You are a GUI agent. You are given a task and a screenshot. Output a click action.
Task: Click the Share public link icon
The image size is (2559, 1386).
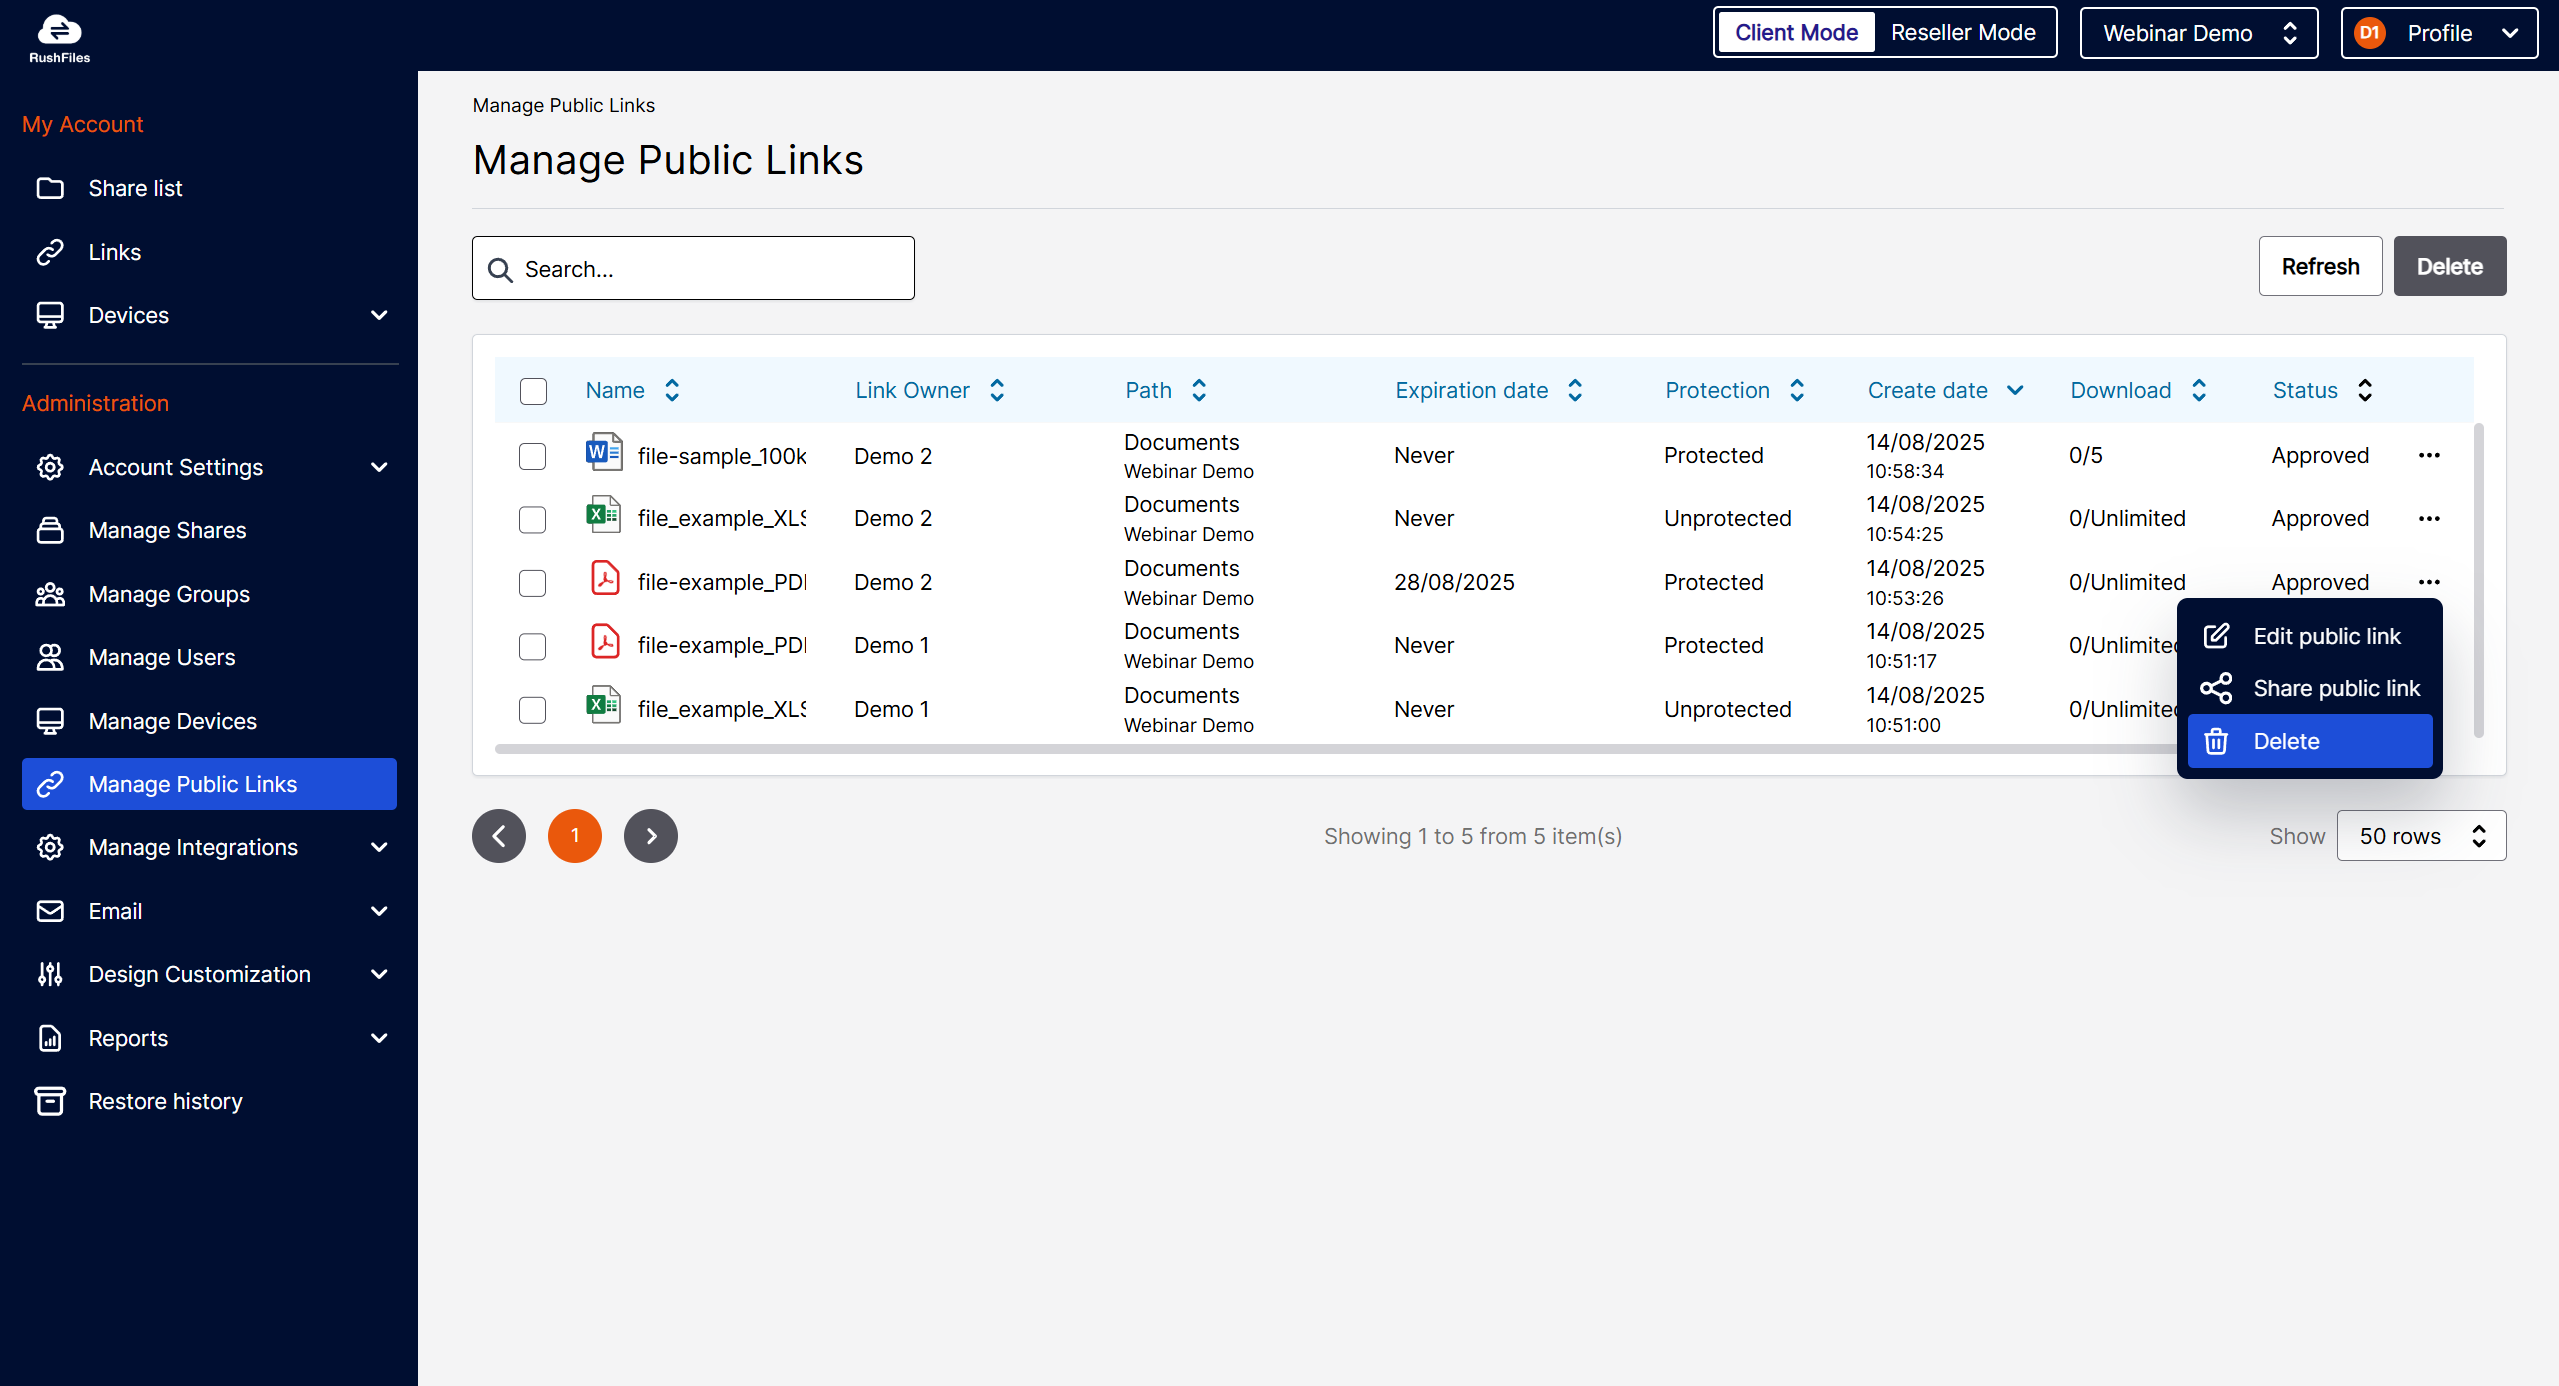tap(2216, 688)
